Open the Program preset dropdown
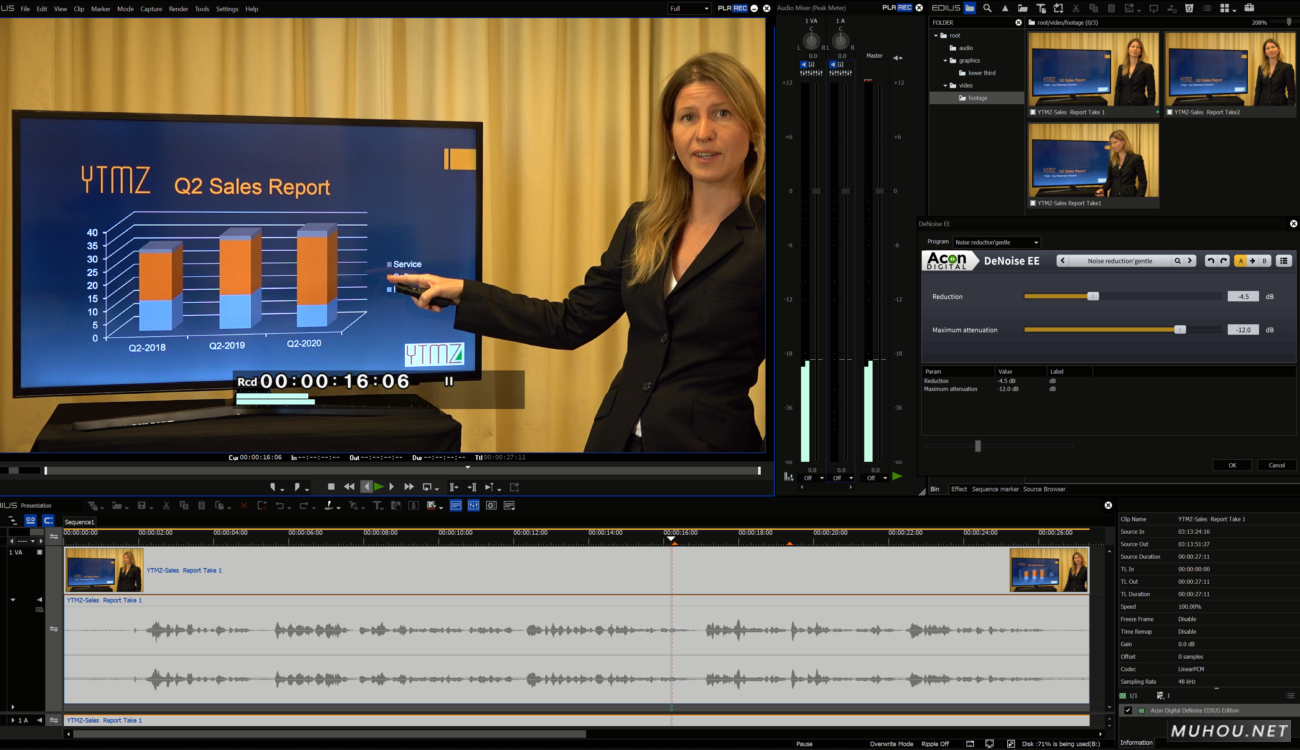 click(996, 242)
